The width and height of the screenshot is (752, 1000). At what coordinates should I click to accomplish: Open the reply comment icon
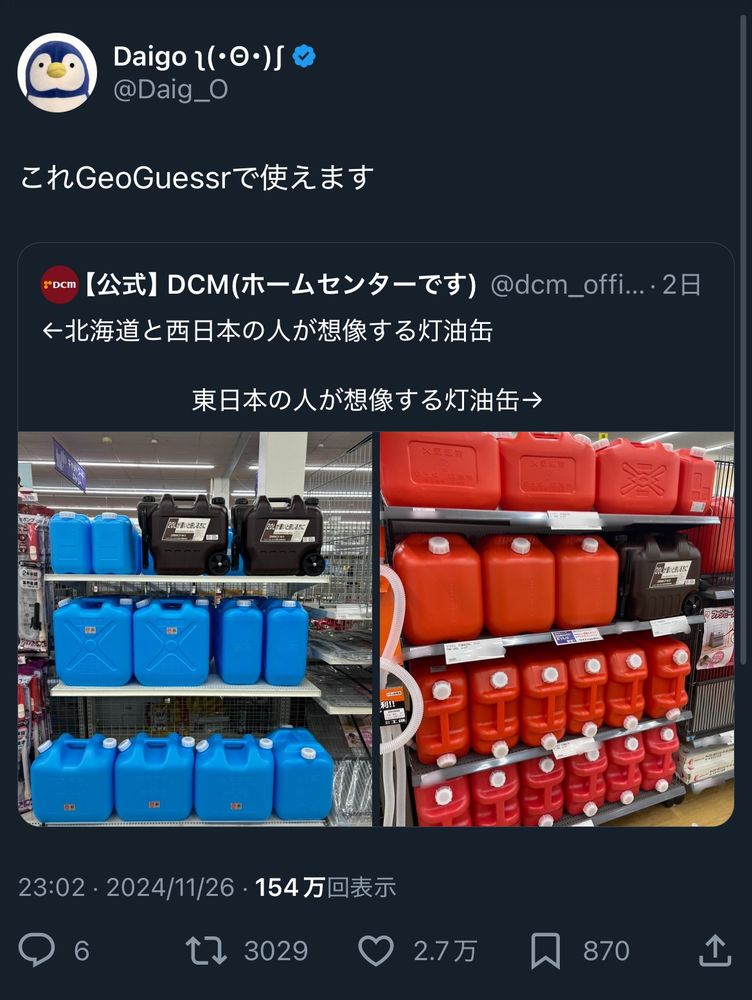tap(36, 950)
